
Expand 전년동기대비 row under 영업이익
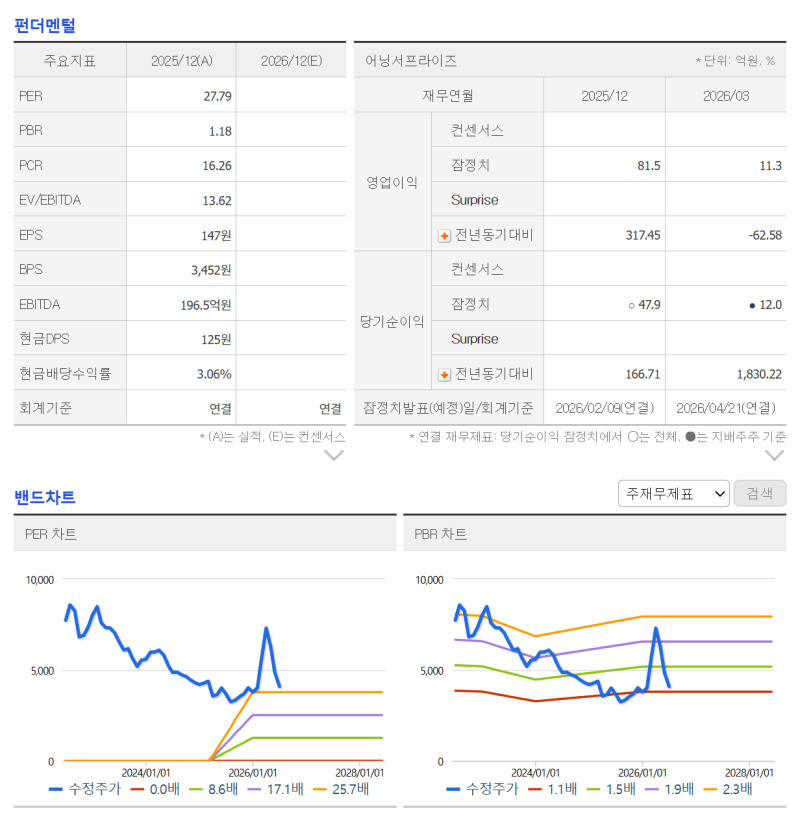(x=444, y=236)
